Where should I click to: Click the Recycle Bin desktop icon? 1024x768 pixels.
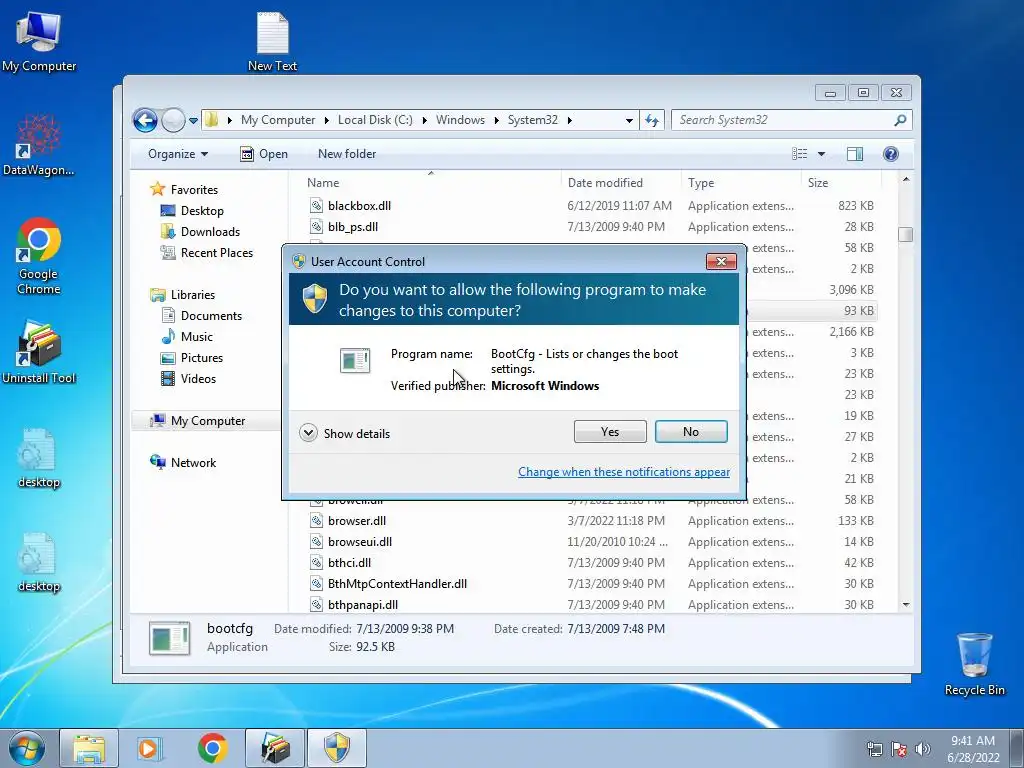tap(974, 664)
